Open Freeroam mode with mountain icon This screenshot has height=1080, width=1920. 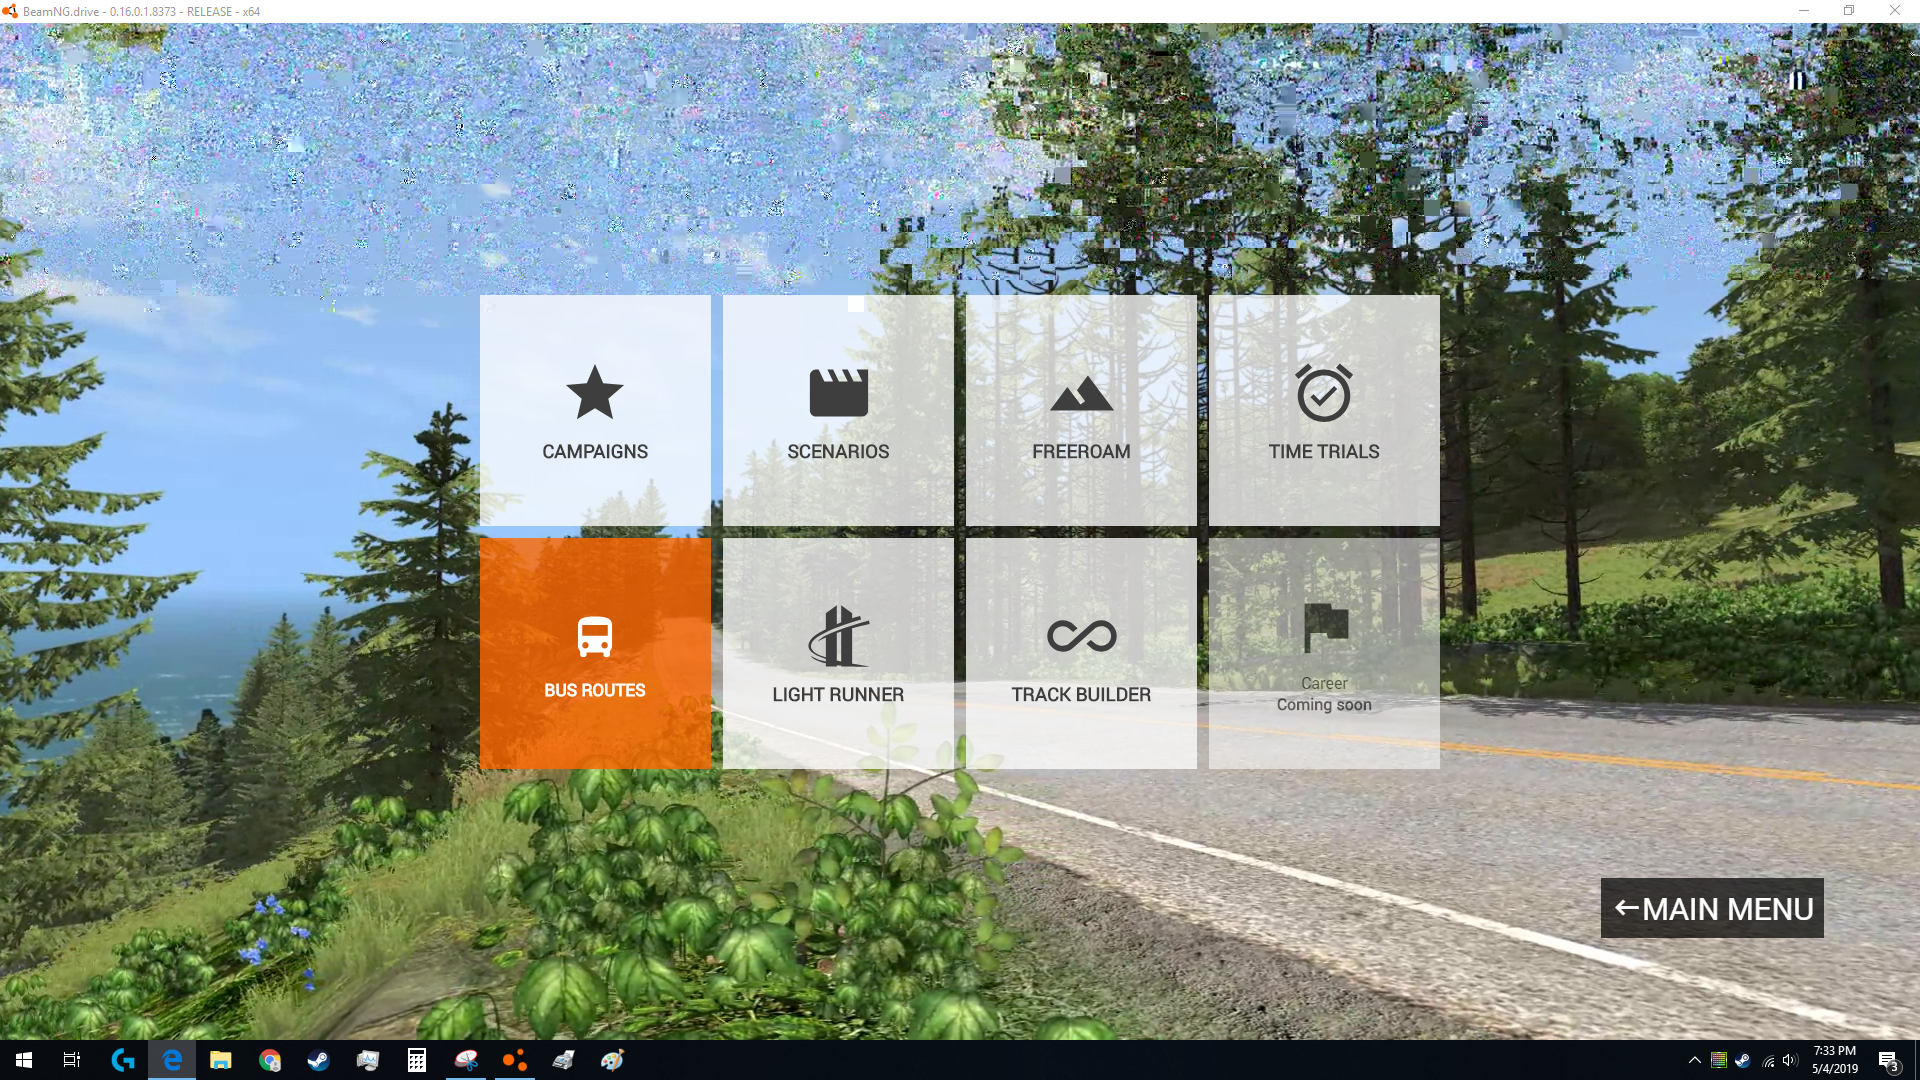click(1081, 410)
